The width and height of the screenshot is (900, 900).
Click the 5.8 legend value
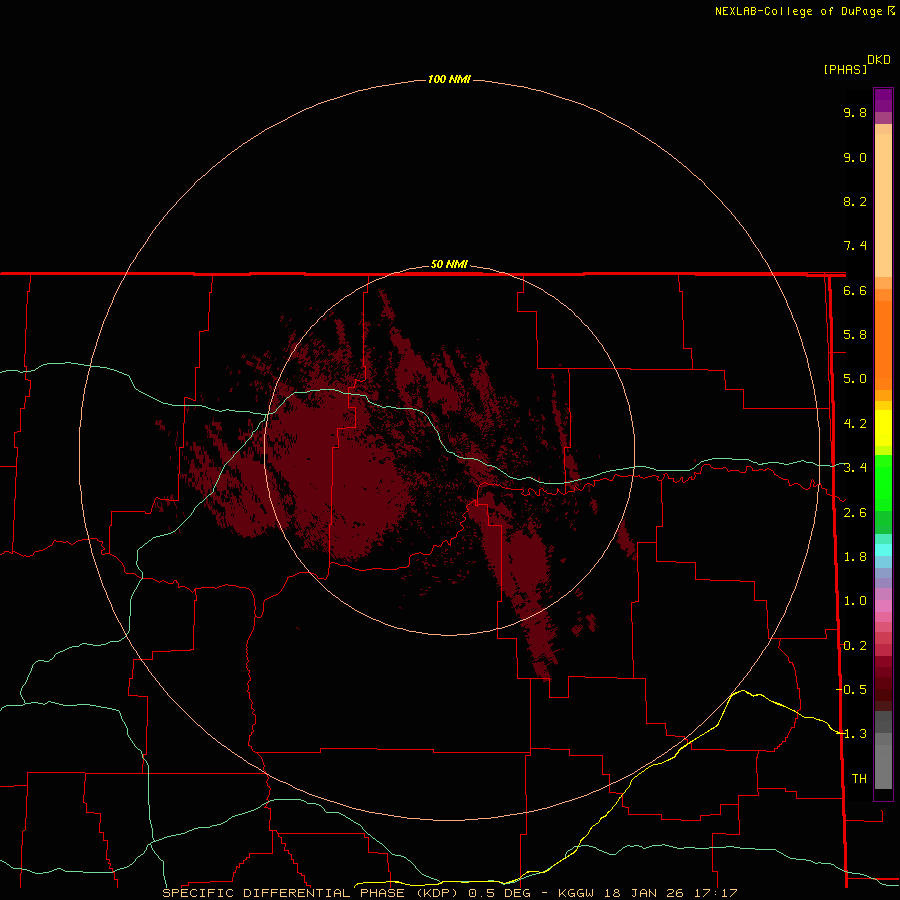(x=855, y=335)
